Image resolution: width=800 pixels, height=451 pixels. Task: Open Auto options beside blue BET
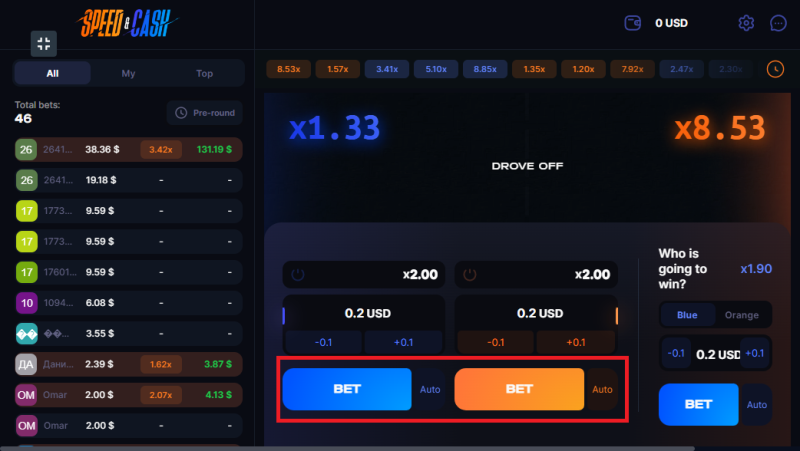(430, 389)
